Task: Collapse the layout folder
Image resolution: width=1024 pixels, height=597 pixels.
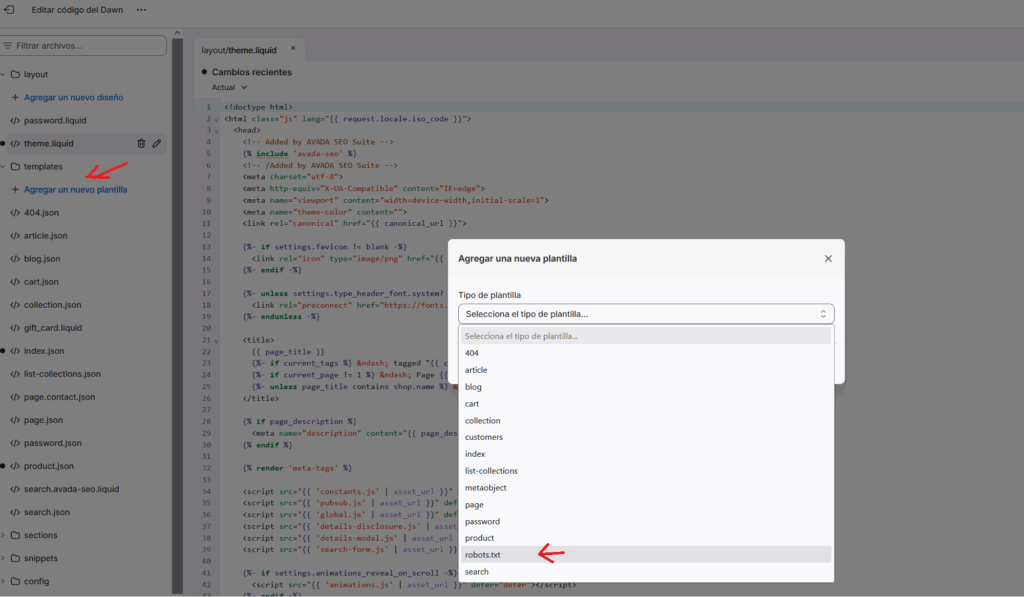Action: coord(5,75)
